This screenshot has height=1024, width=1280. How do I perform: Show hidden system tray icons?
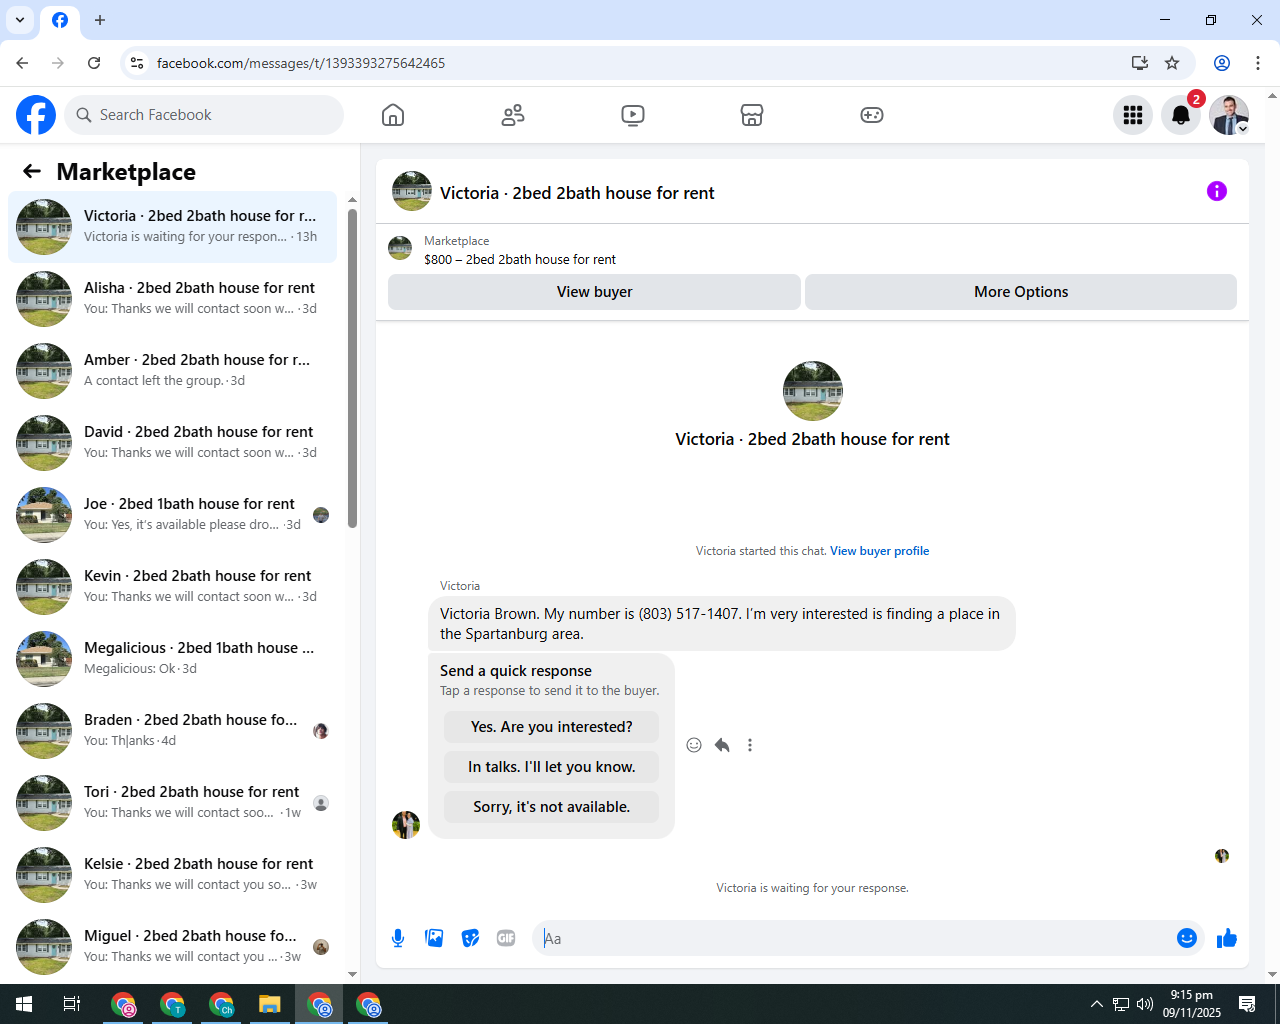[x=1097, y=1004]
